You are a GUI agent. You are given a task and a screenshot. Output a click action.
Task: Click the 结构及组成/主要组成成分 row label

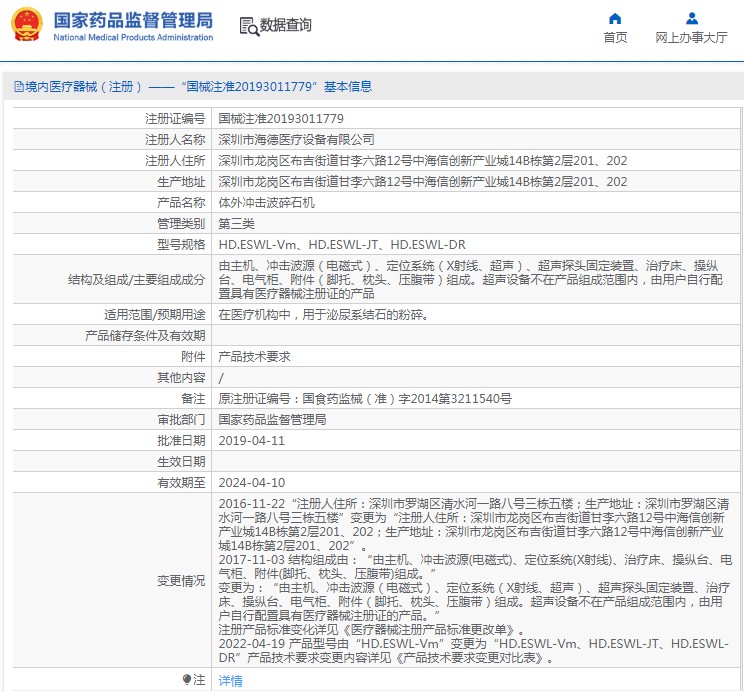[x=137, y=280]
